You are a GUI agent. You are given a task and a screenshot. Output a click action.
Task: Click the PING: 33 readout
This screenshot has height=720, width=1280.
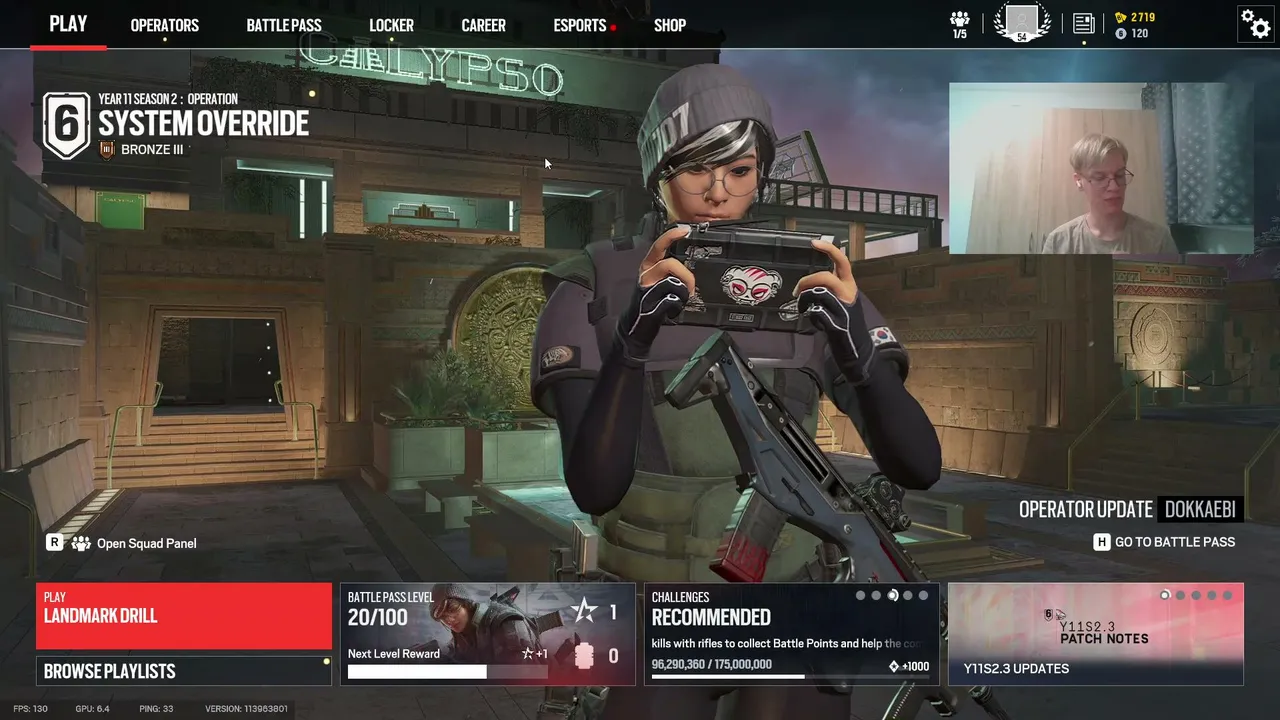click(x=156, y=709)
